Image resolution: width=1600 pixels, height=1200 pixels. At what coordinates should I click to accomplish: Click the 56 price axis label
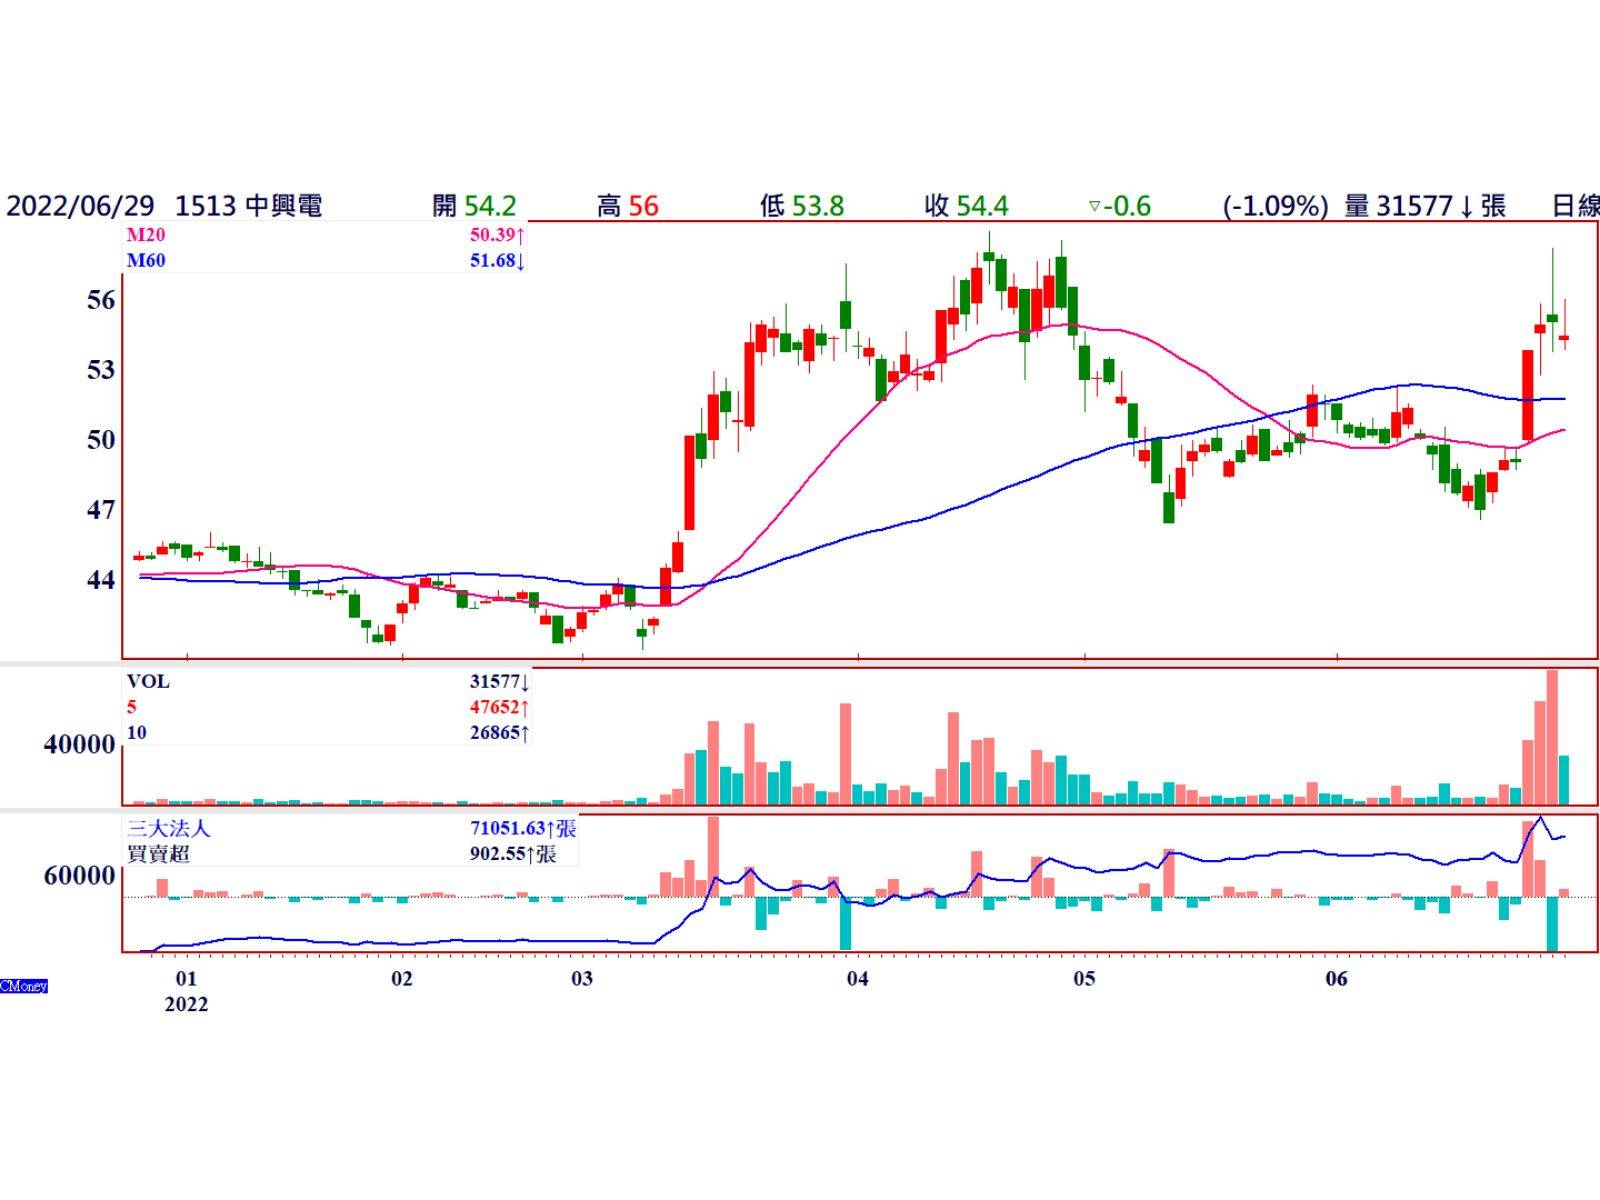101,300
